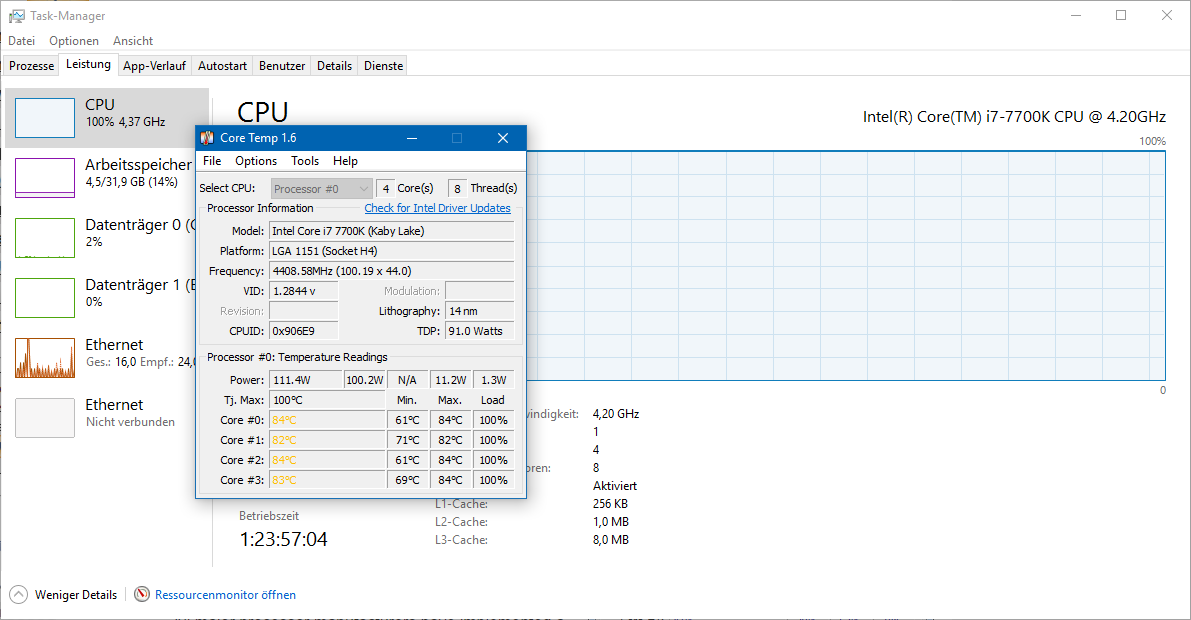Click Core #1 minimum 71°C value

click(x=407, y=440)
